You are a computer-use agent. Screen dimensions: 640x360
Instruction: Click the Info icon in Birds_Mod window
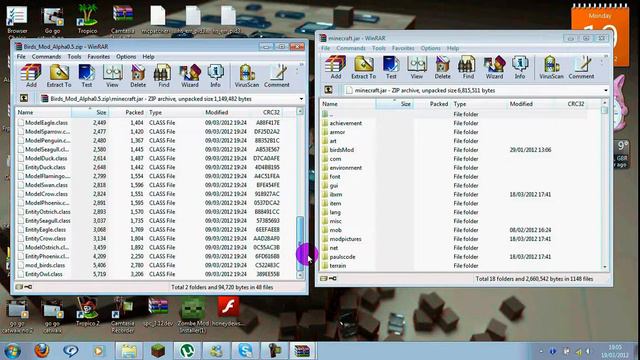(x=216, y=76)
